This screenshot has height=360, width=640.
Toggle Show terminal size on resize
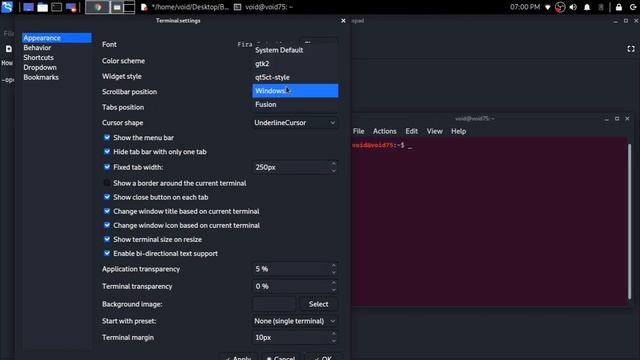[107, 239]
